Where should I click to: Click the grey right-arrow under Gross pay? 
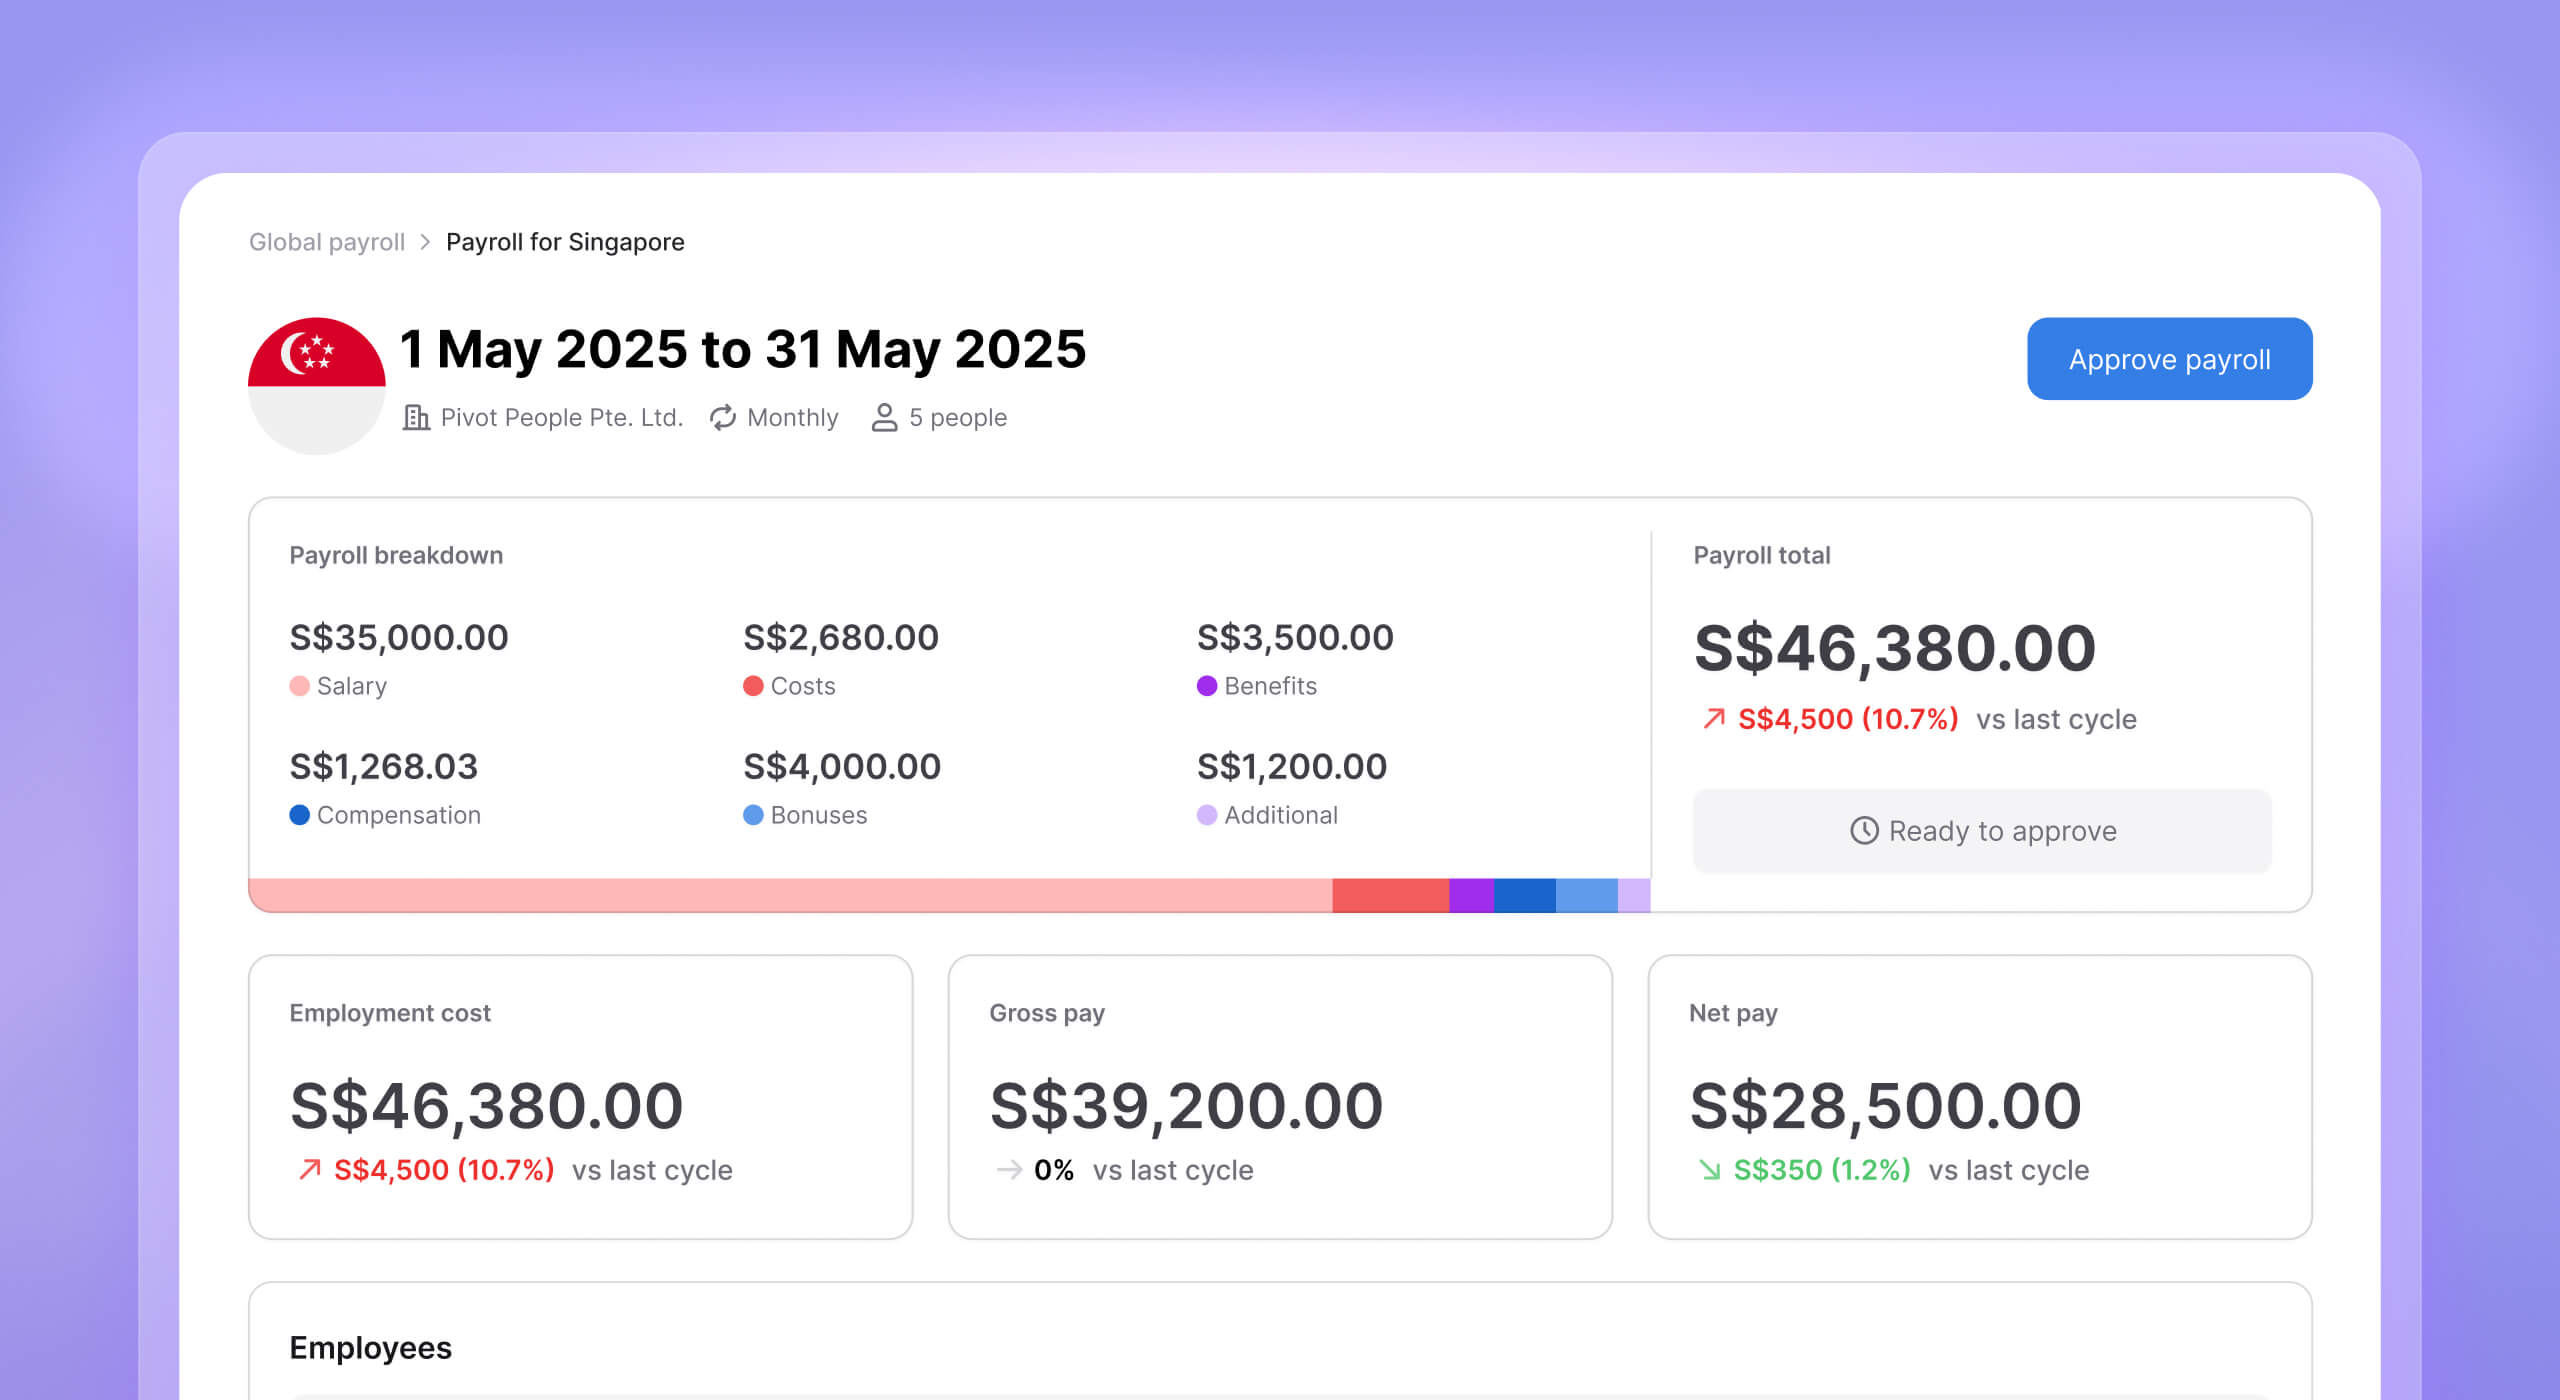click(1009, 1169)
